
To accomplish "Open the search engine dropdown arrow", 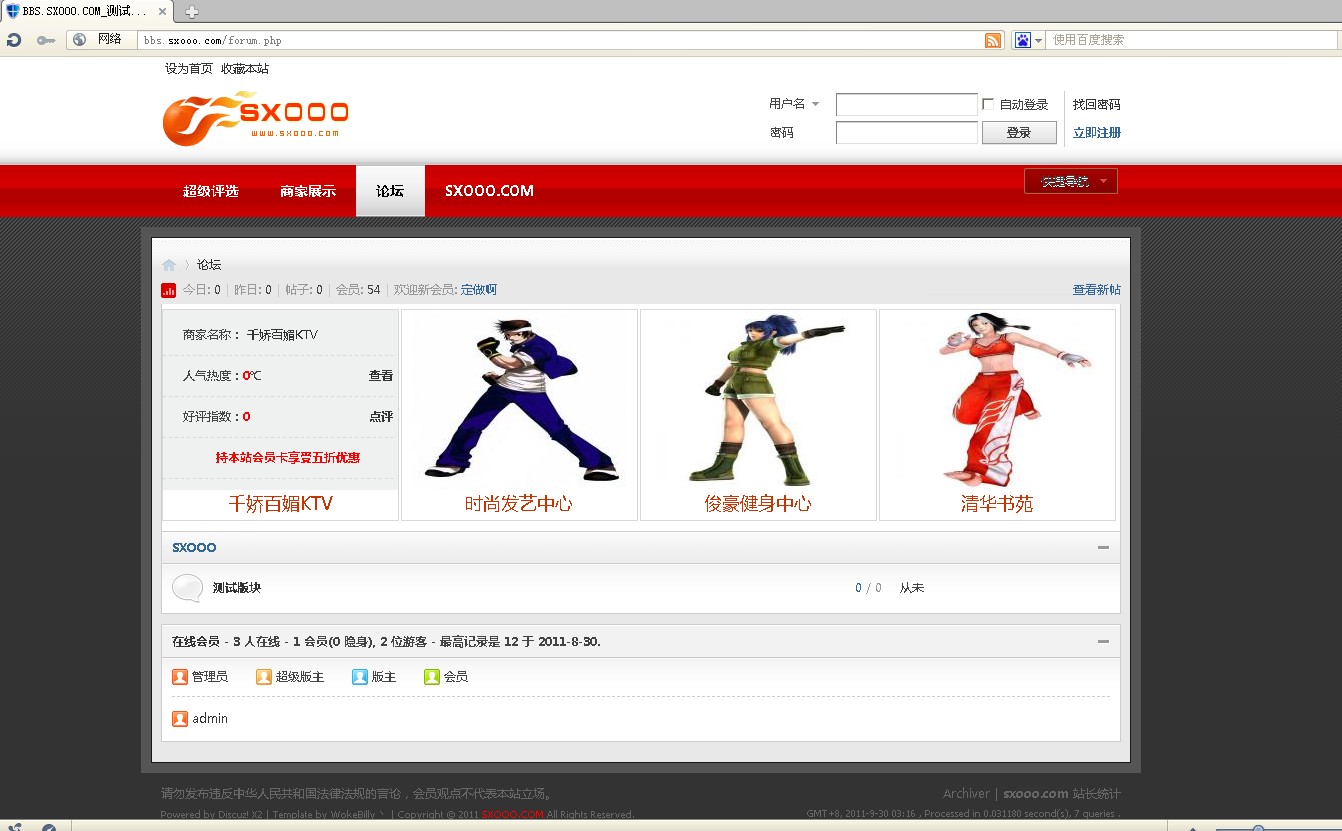I will coord(1039,41).
